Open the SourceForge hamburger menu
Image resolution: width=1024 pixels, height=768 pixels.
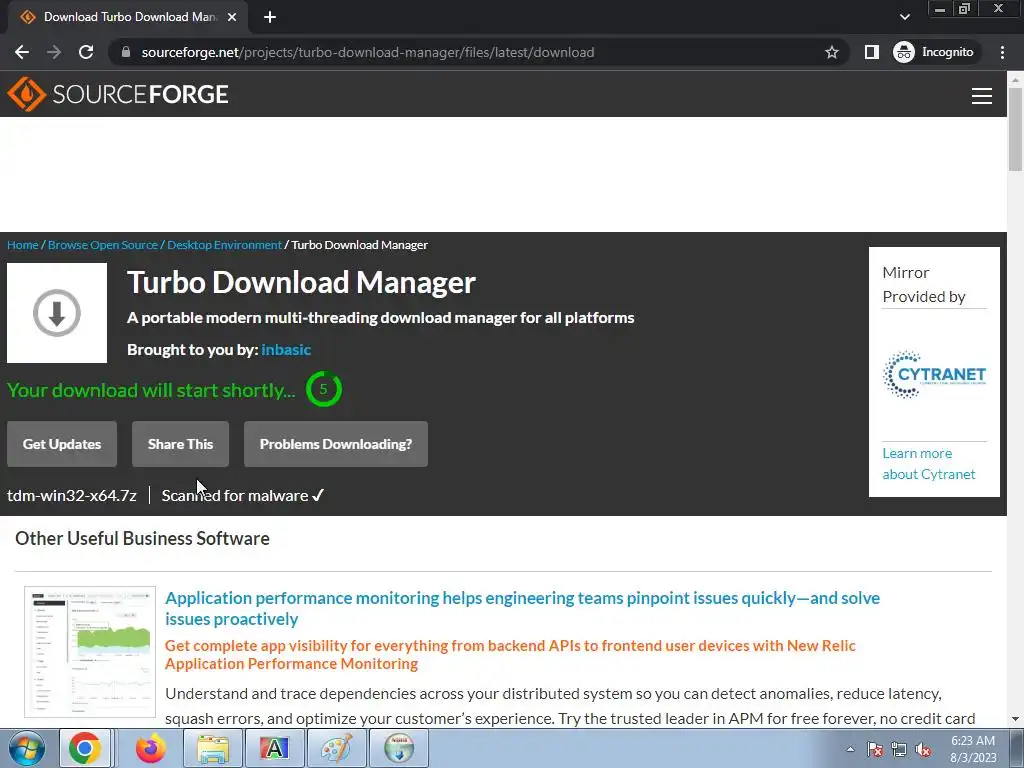pos(982,96)
